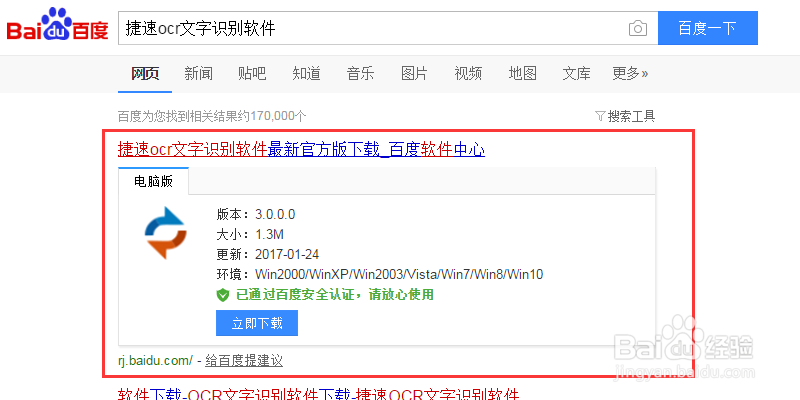Click the rj.baidu.com/ URL
The width and height of the screenshot is (800, 400).
tap(156, 361)
